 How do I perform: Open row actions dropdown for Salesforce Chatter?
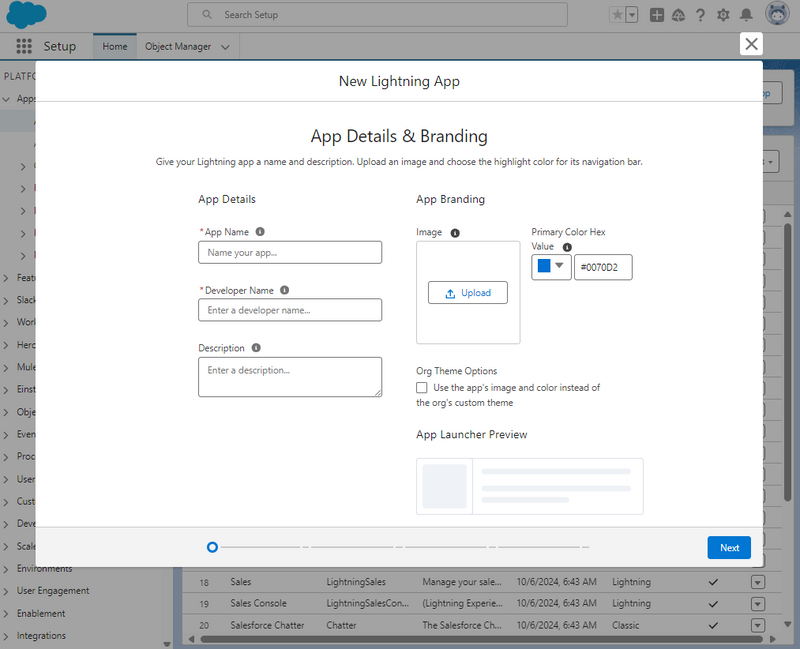(x=758, y=626)
